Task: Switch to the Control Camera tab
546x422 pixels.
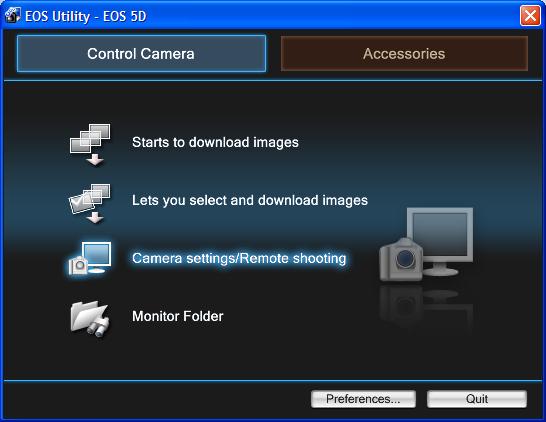Action: 141,54
